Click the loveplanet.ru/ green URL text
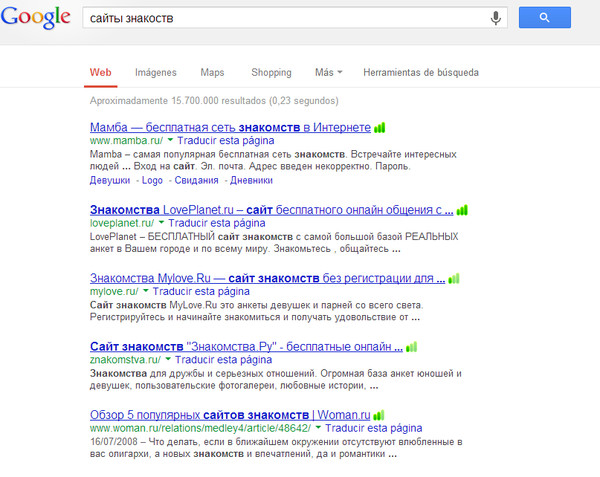The width and height of the screenshot is (600, 477). tap(122, 223)
